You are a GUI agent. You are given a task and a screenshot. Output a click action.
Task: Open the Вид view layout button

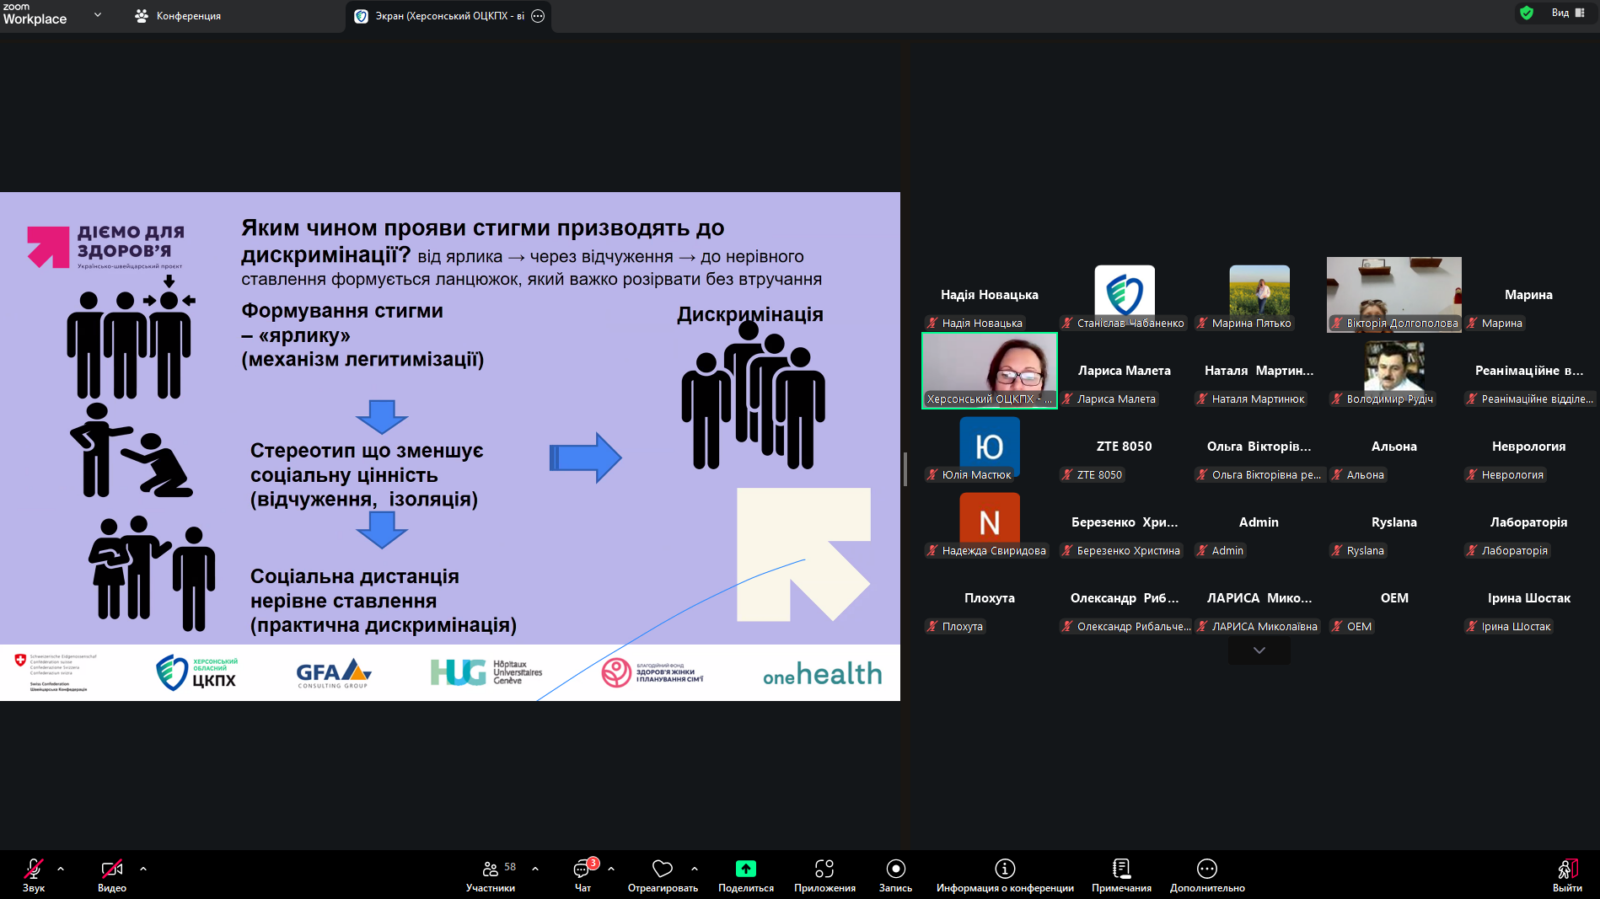(1567, 13)
